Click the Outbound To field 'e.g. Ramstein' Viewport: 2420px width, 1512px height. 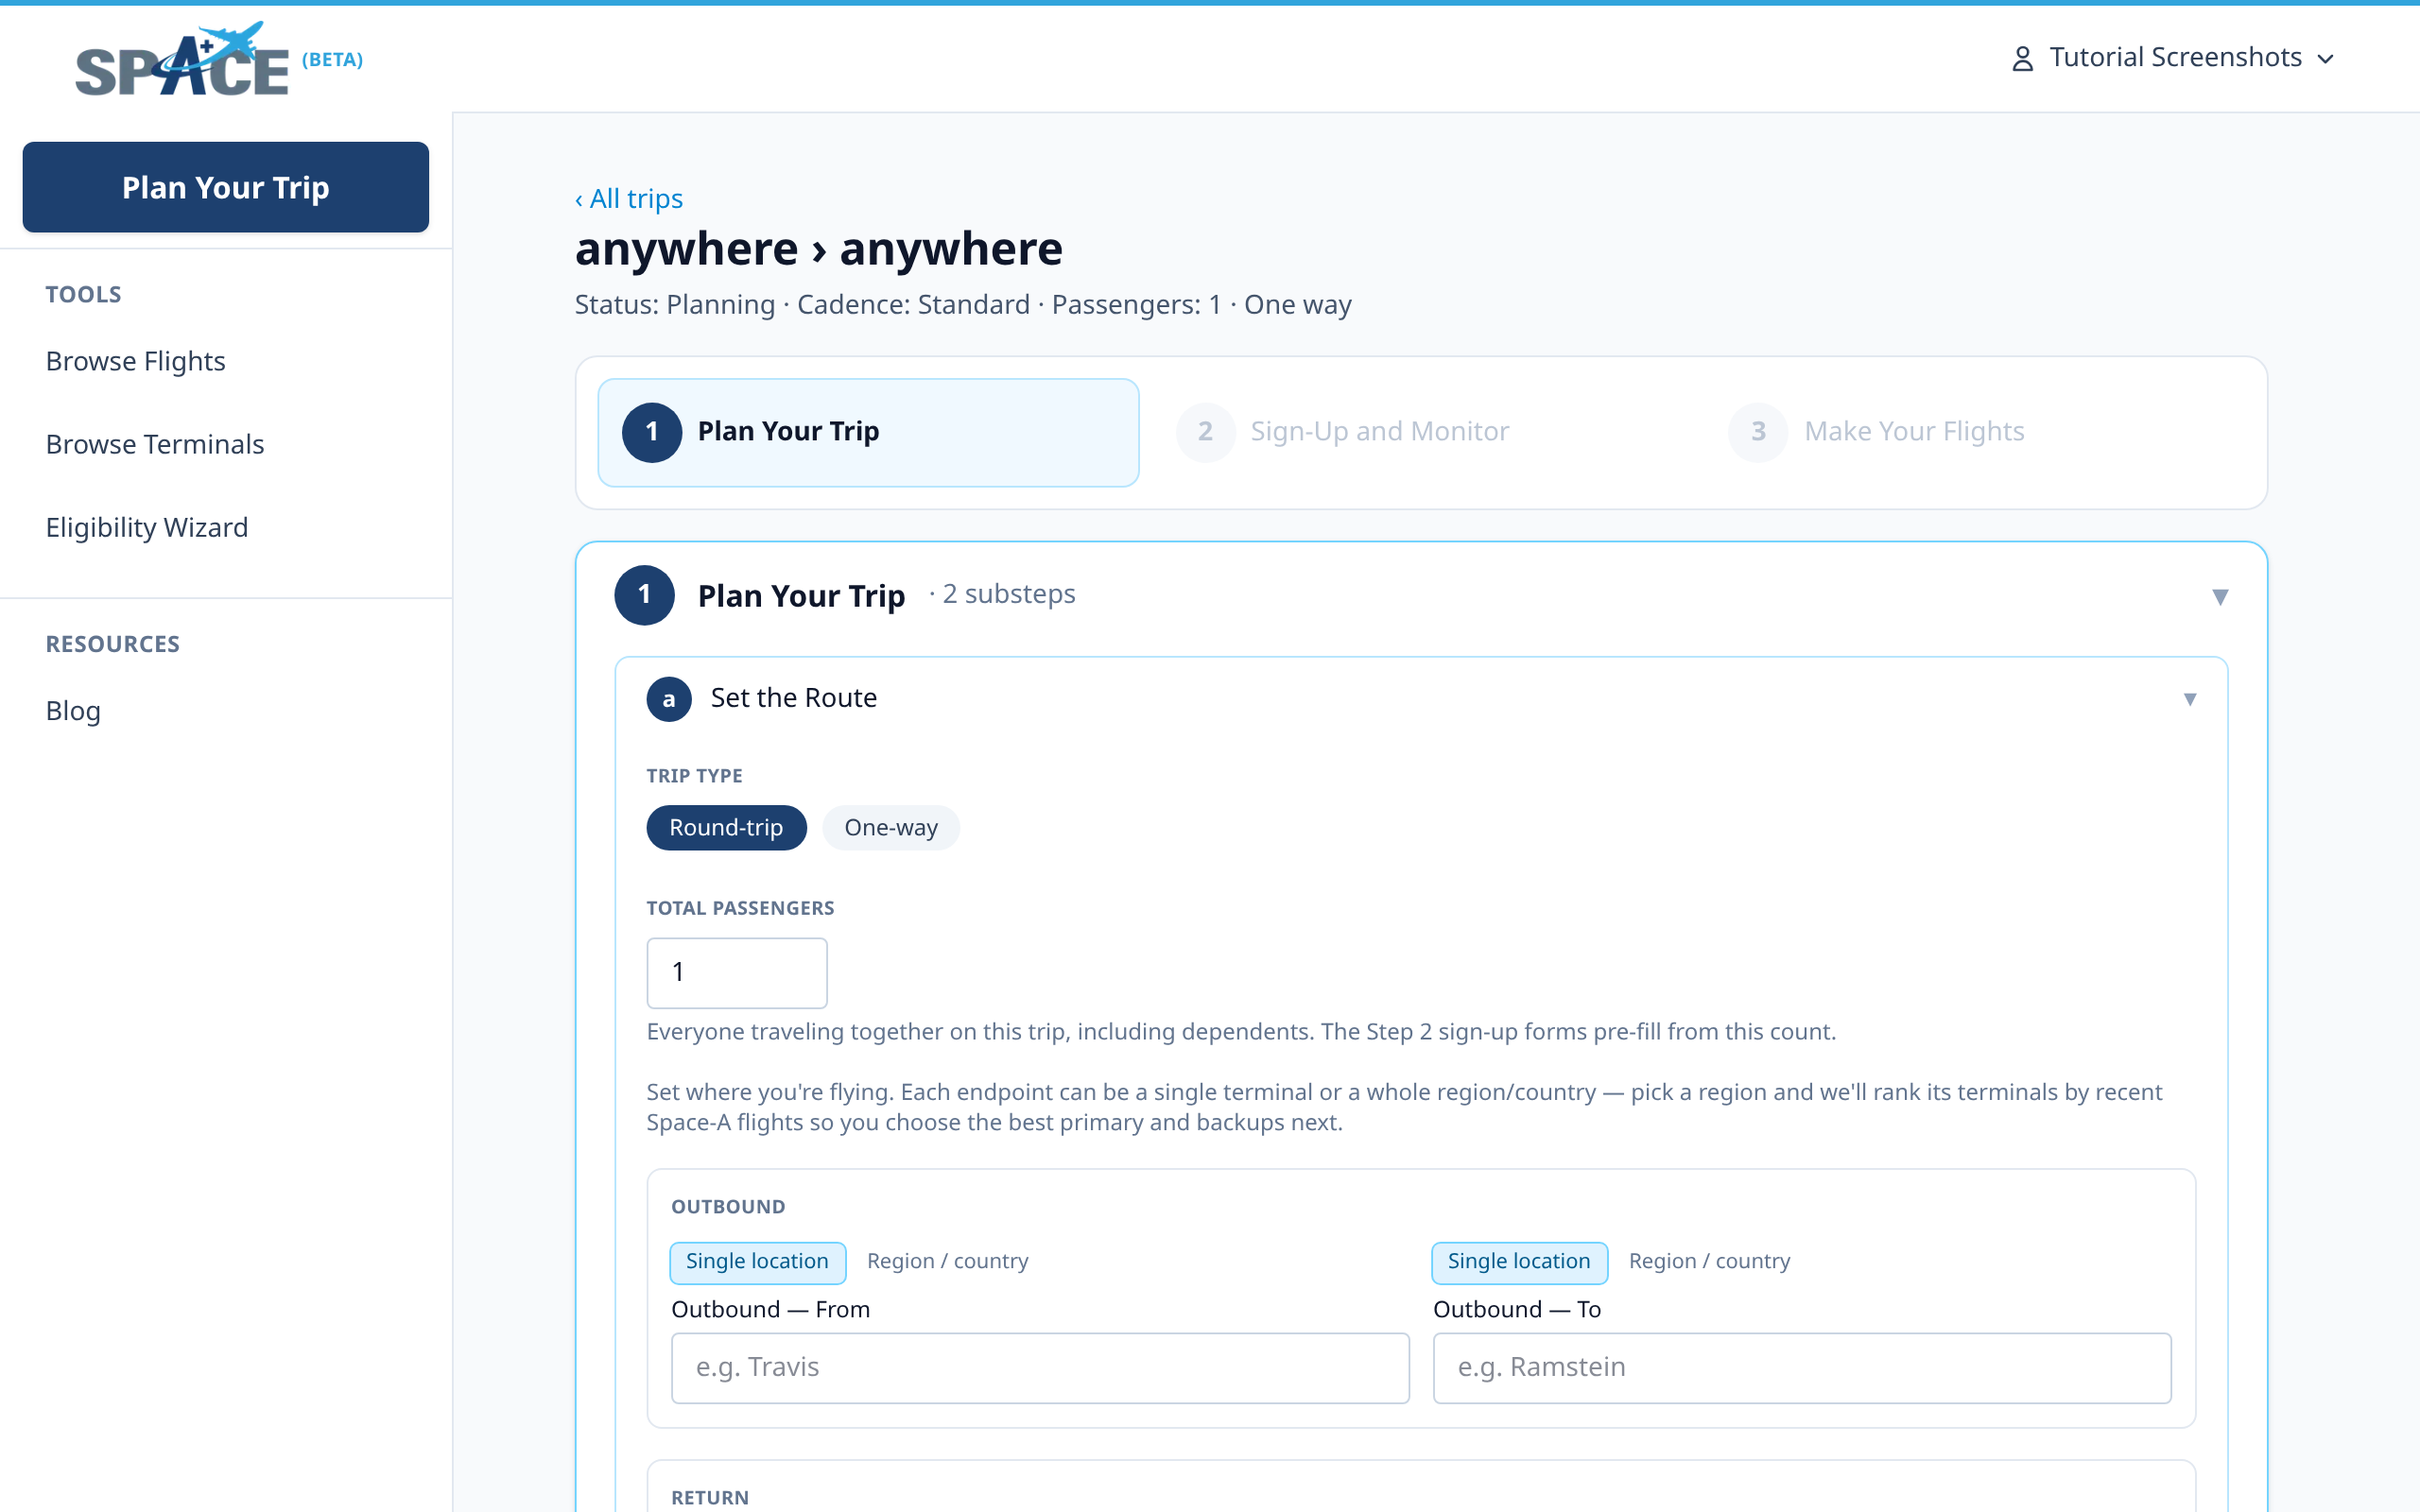1802,1367
